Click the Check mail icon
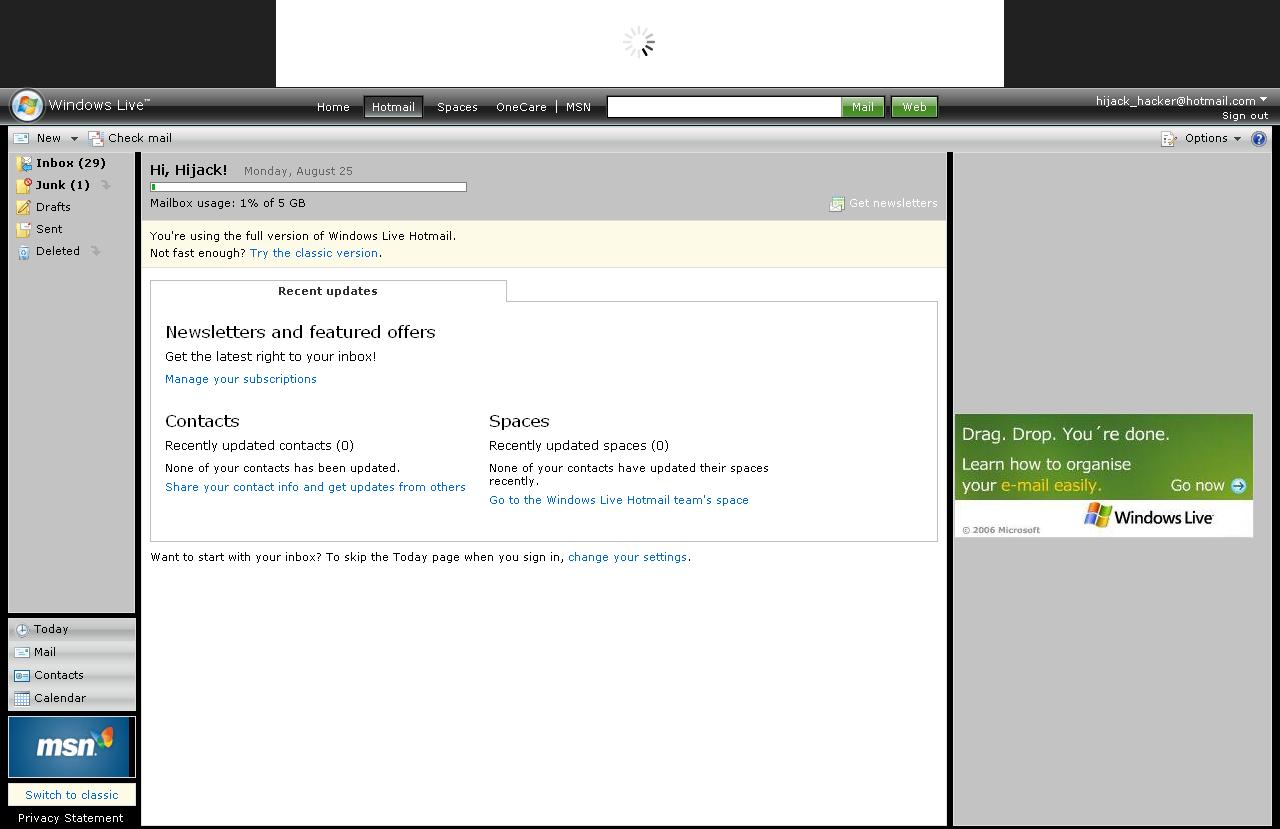The image size is (1280, 829). (x=96, y=138)
